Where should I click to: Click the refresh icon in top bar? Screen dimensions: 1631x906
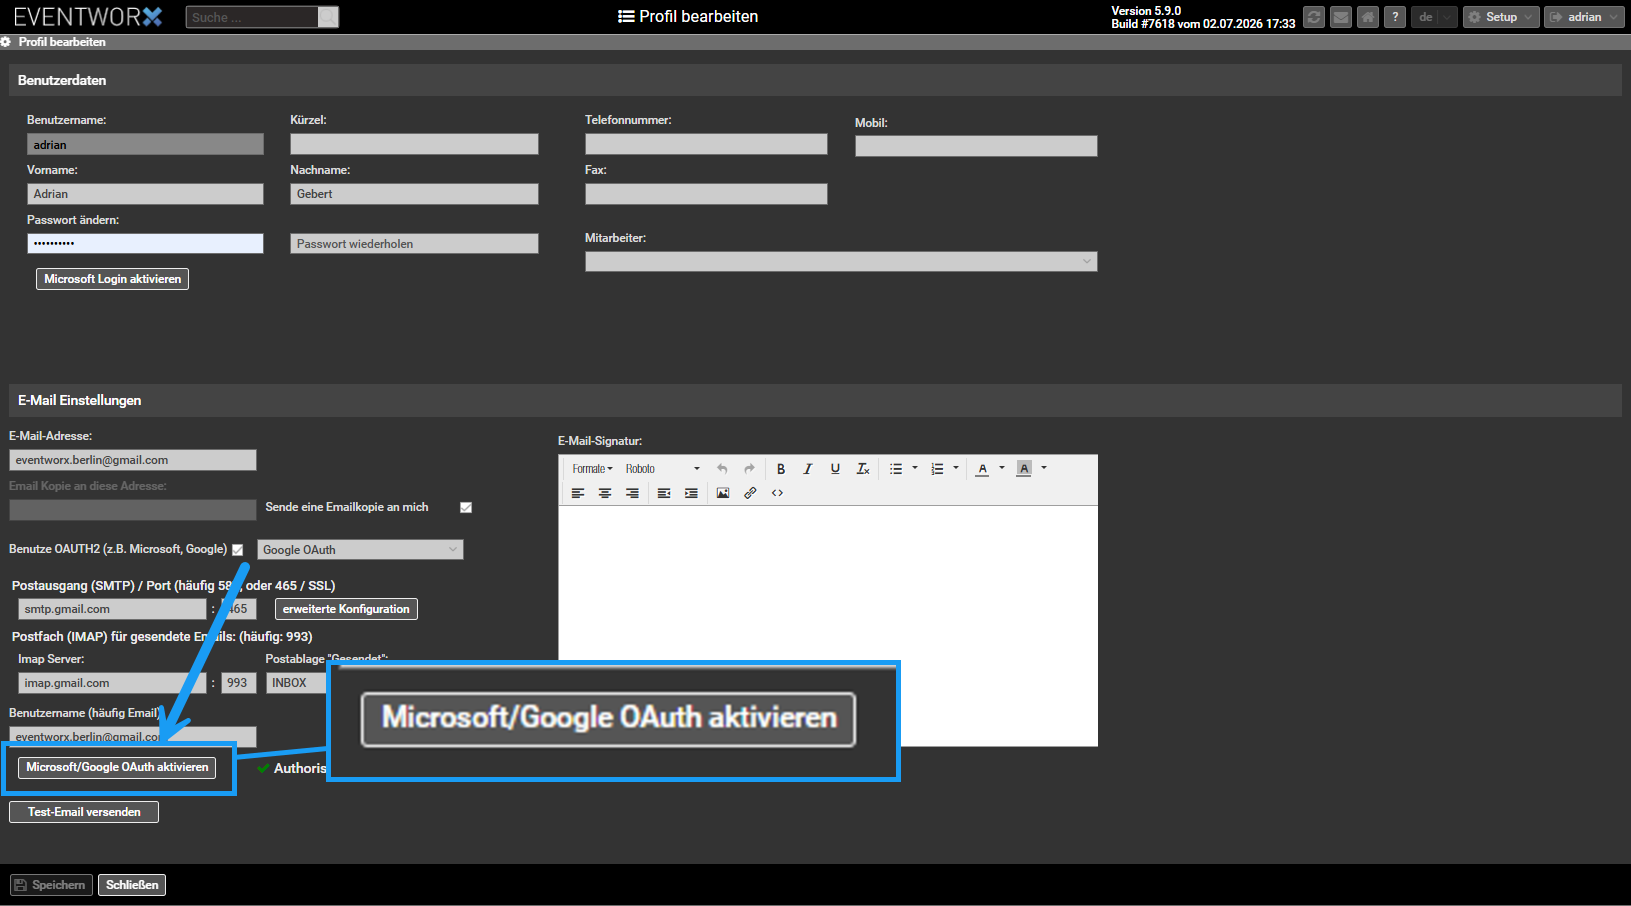(1314, 17)
